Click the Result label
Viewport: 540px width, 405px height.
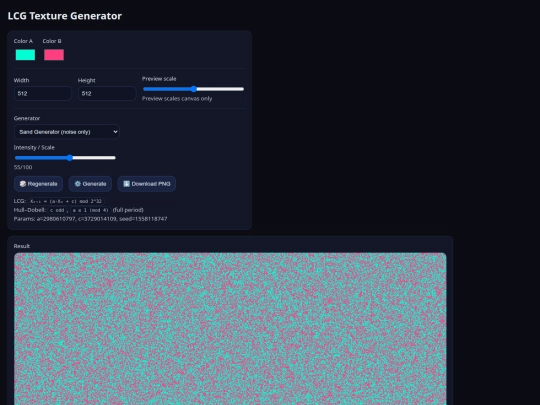22,246
